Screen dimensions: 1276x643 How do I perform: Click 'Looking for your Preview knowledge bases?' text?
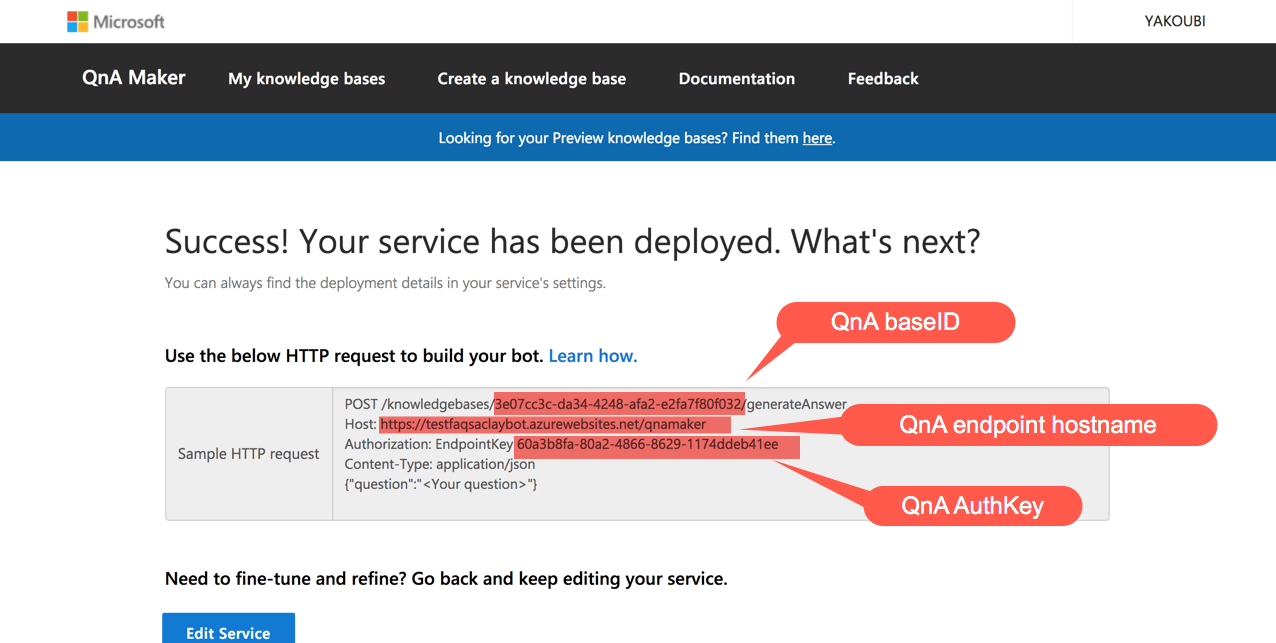(x=583, y=138)
